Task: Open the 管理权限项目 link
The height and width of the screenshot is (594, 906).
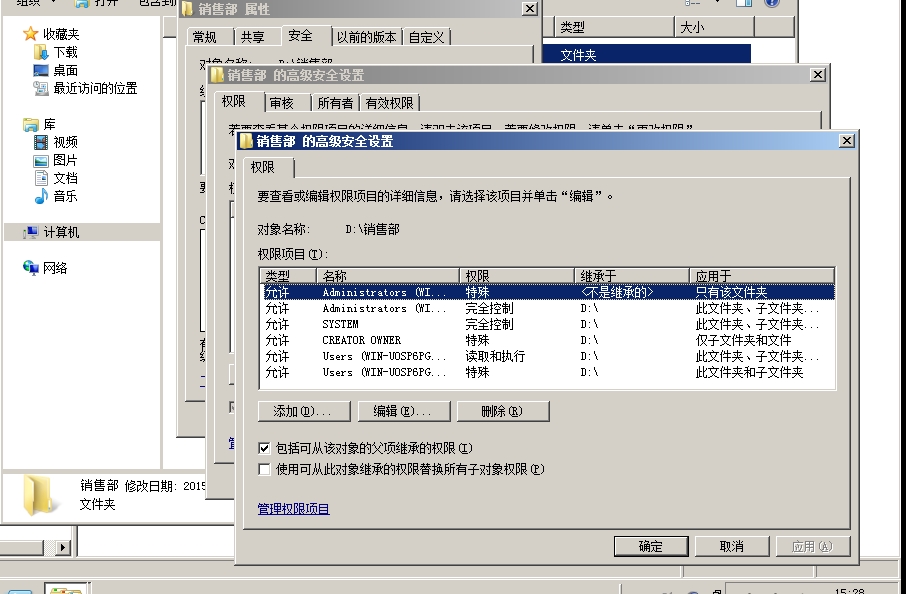Action: 294,509
